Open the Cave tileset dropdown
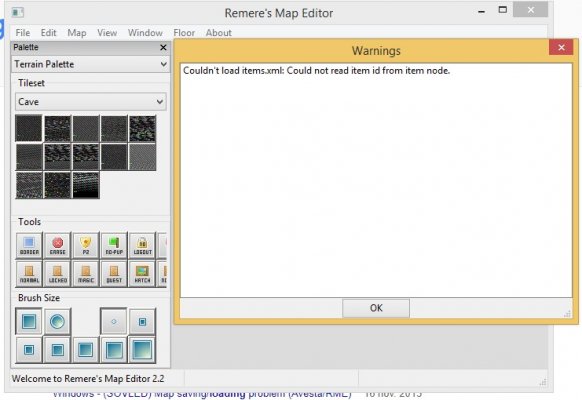Screen dimensions: 582x400 (91, 102)
